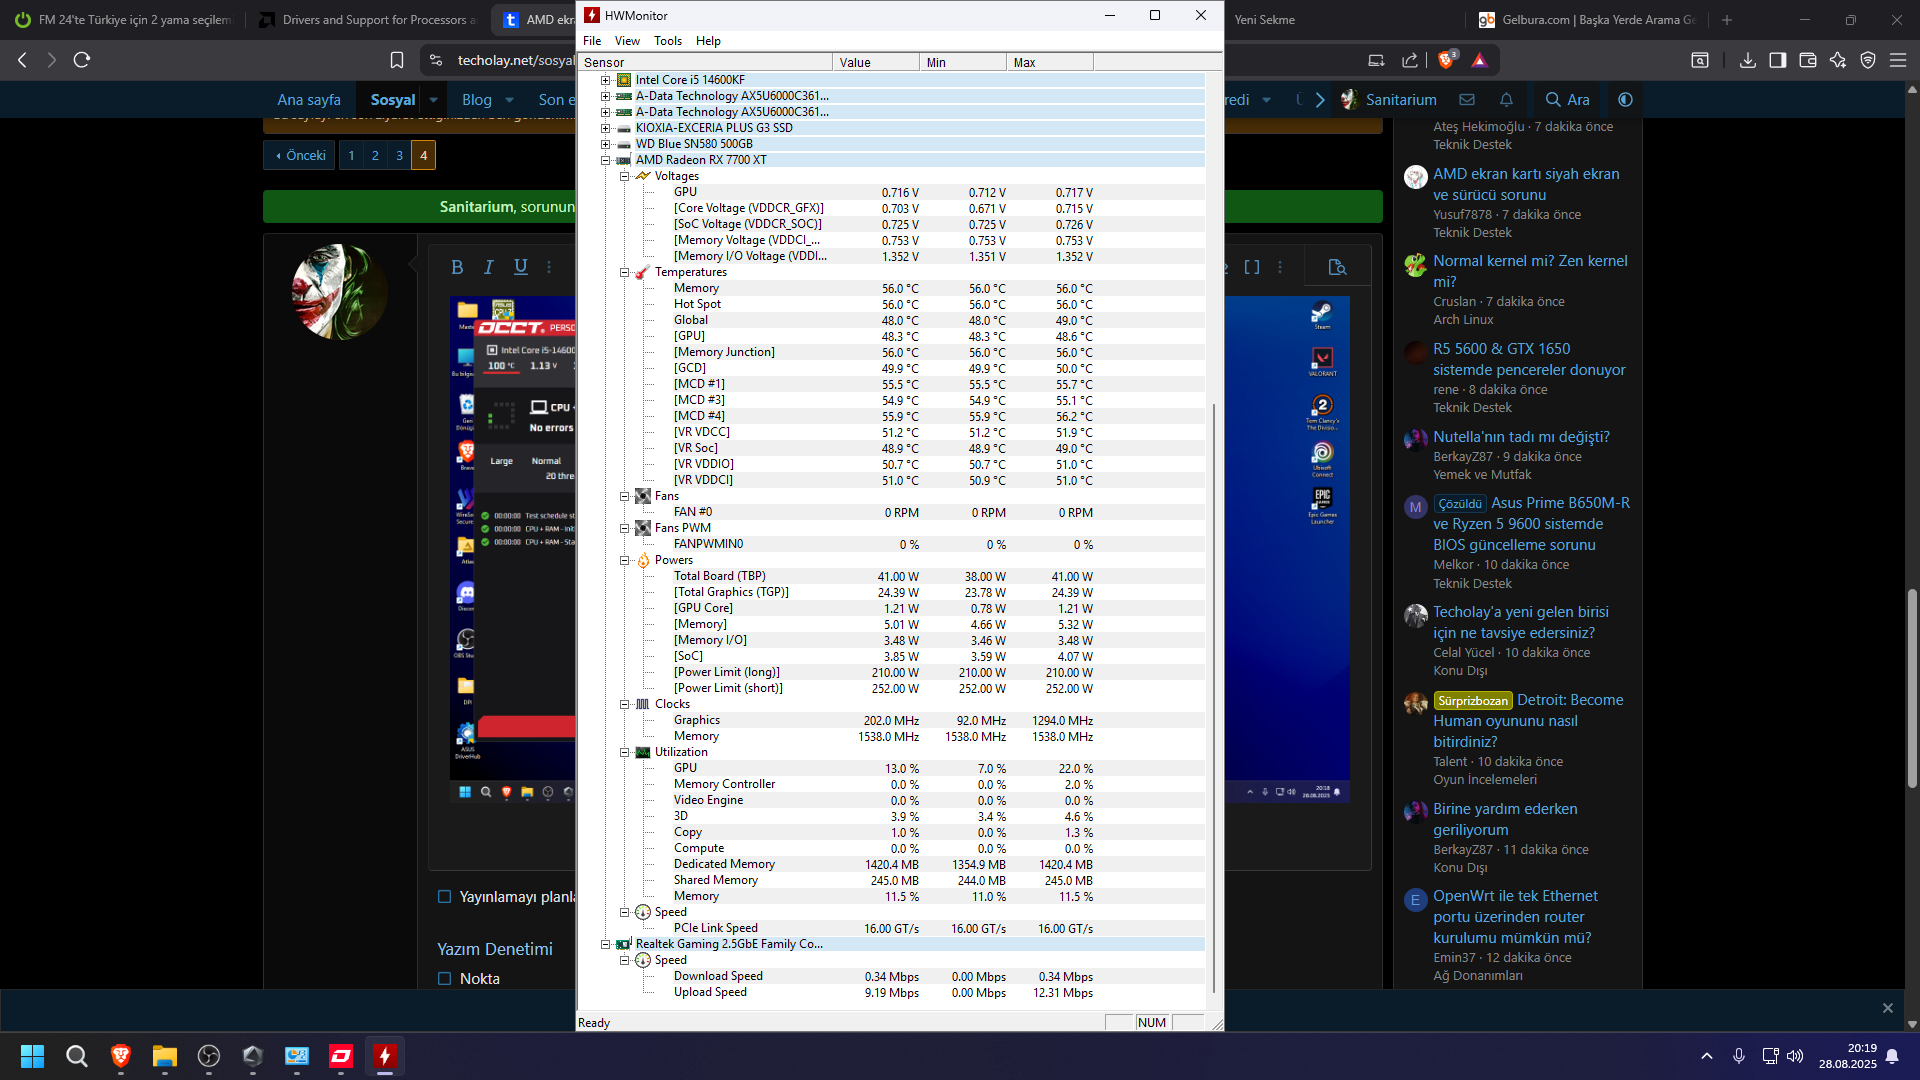Show hidden system tray icons

pyautogui.click(x=1707, y=1056)
